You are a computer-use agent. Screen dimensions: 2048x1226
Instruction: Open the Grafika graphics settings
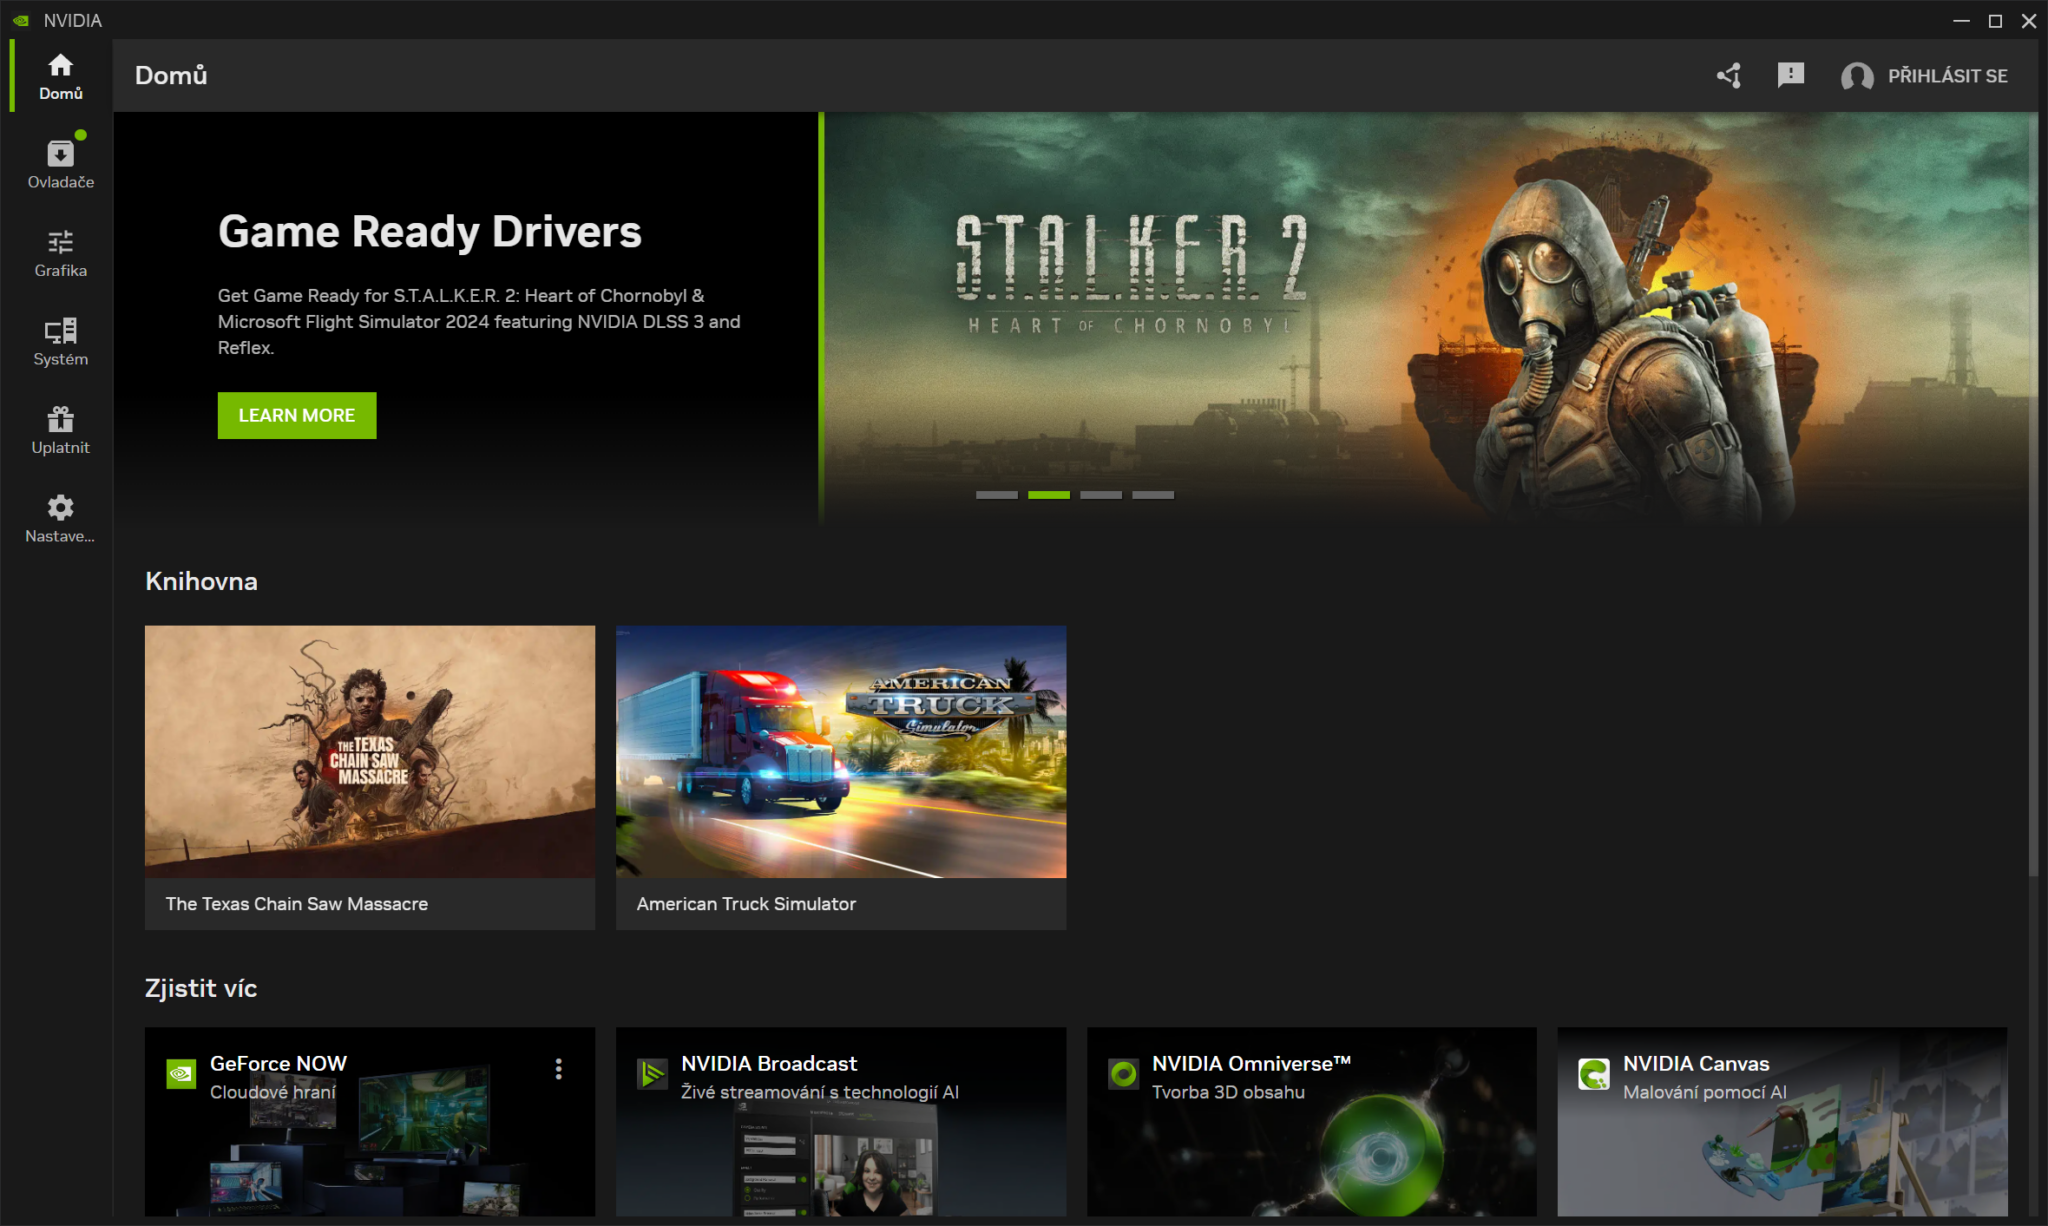(x=60, y=253)
